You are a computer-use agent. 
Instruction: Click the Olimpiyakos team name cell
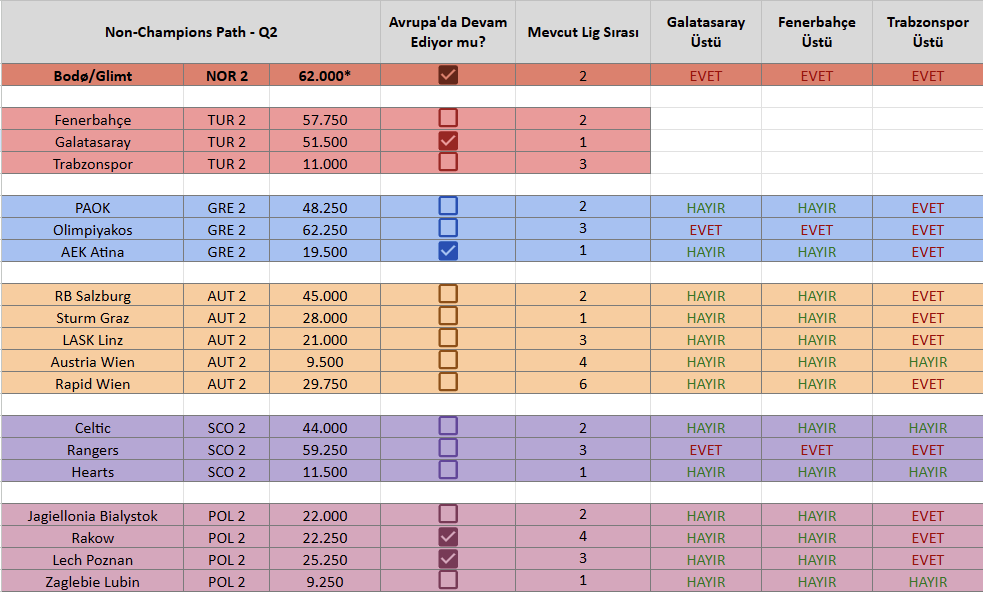pyautogui.click(x=93, y=230)
